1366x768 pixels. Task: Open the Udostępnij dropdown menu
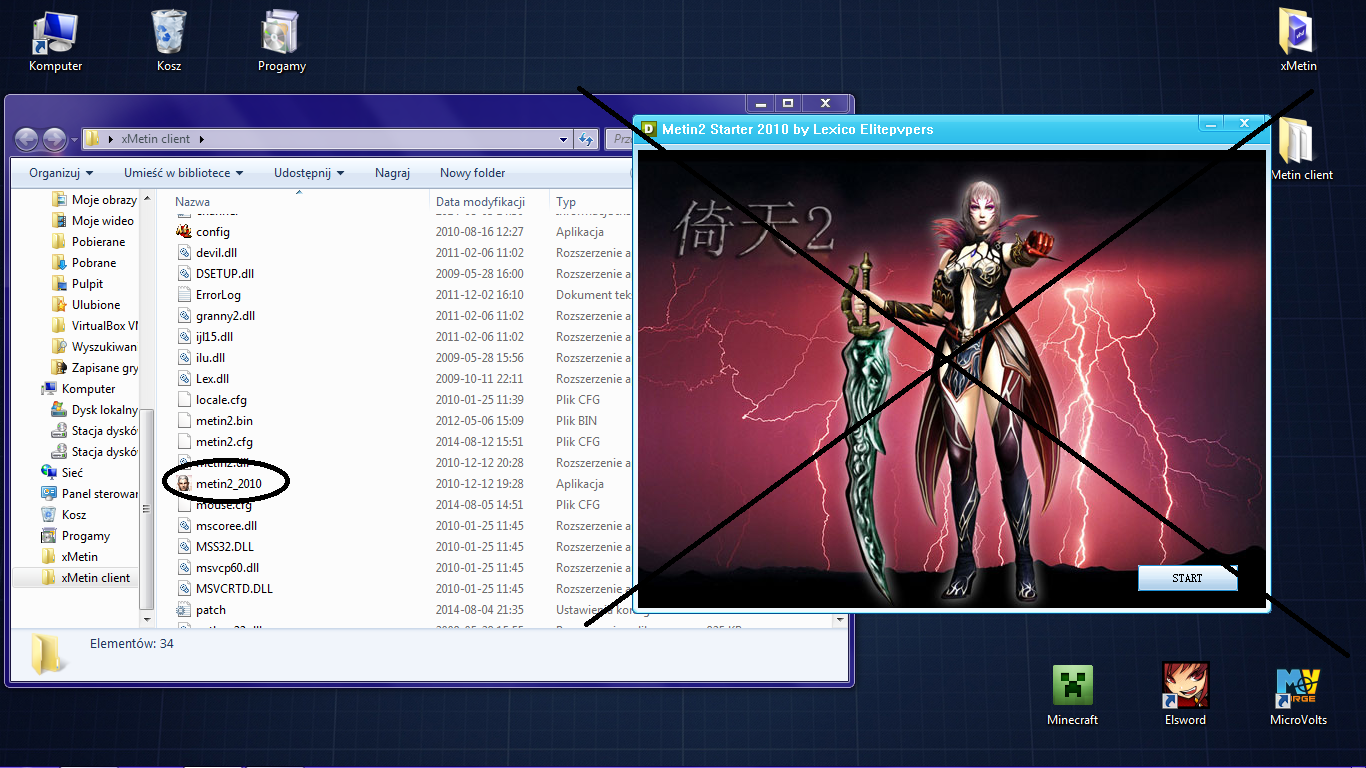pos(309,173)
